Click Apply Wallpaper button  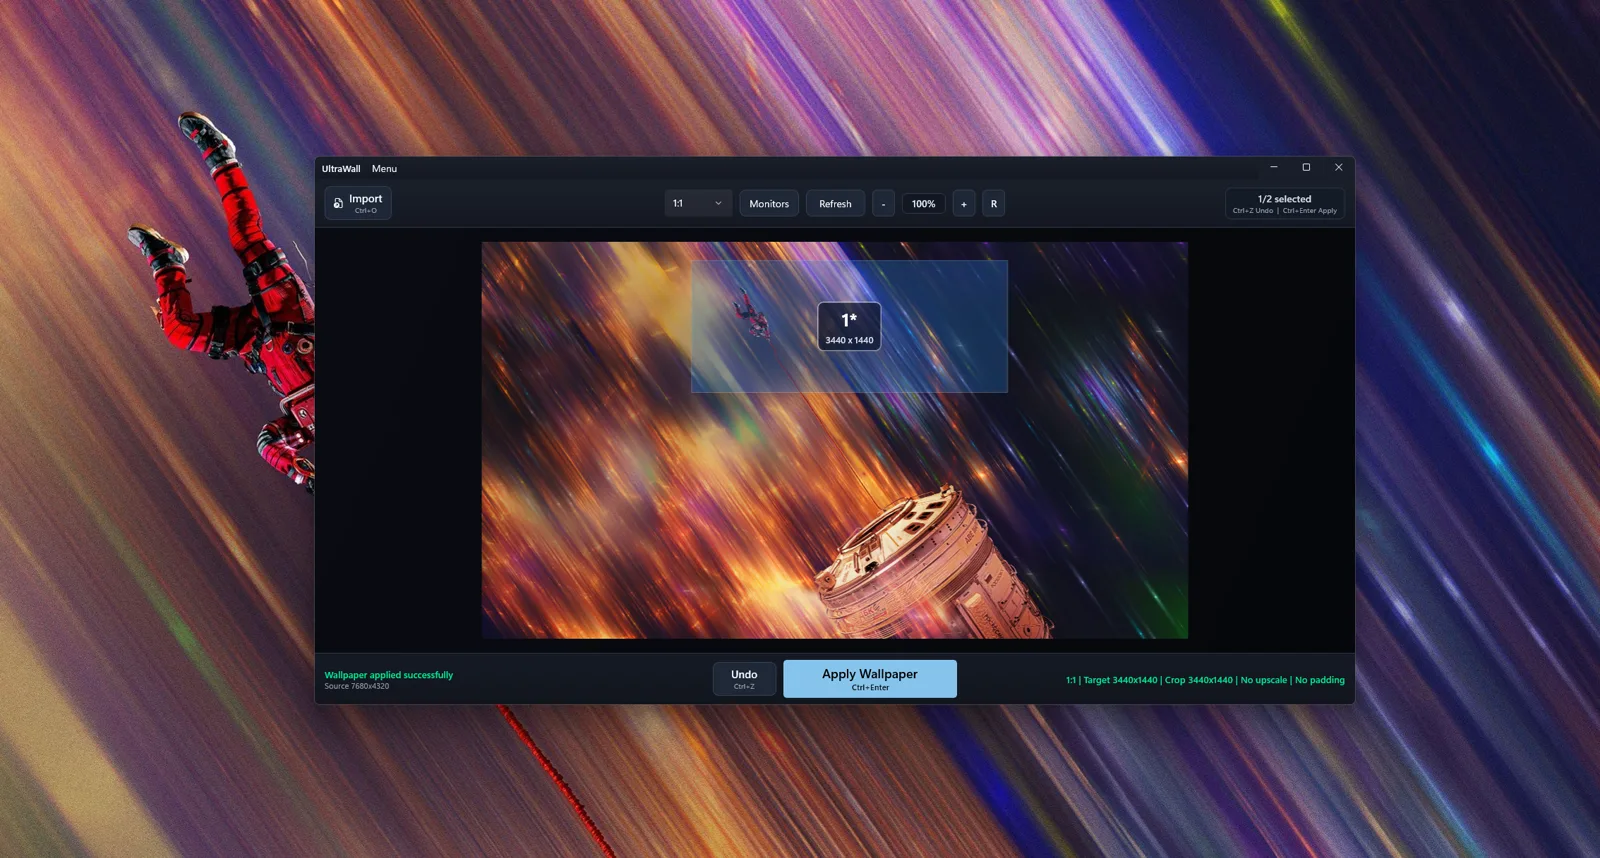point(870,679)
